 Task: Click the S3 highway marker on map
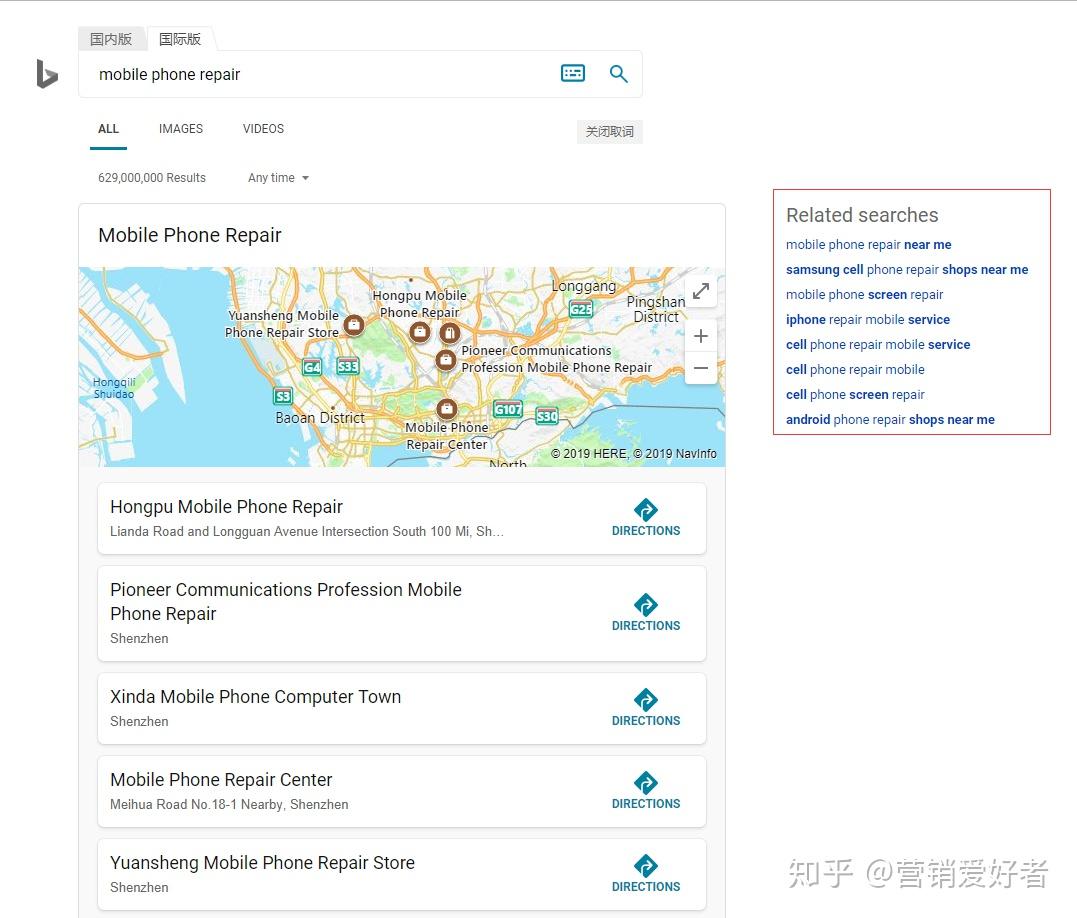[x=283, y=396]
